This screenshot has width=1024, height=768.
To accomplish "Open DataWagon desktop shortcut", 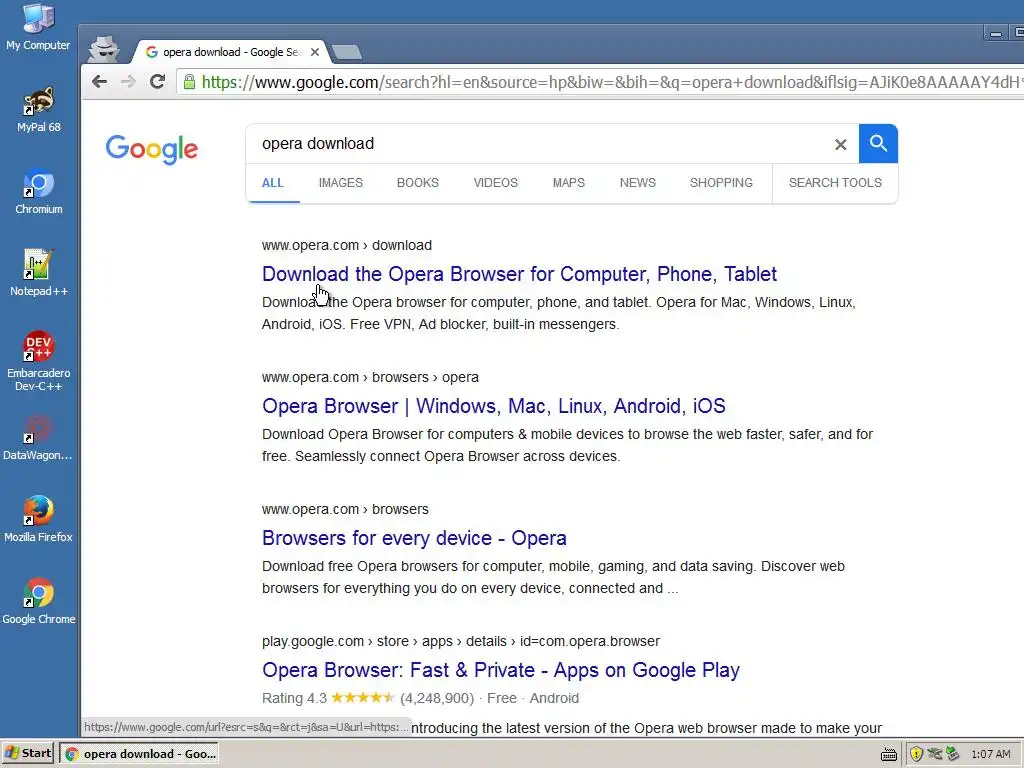I will click(x=38, y=438).
